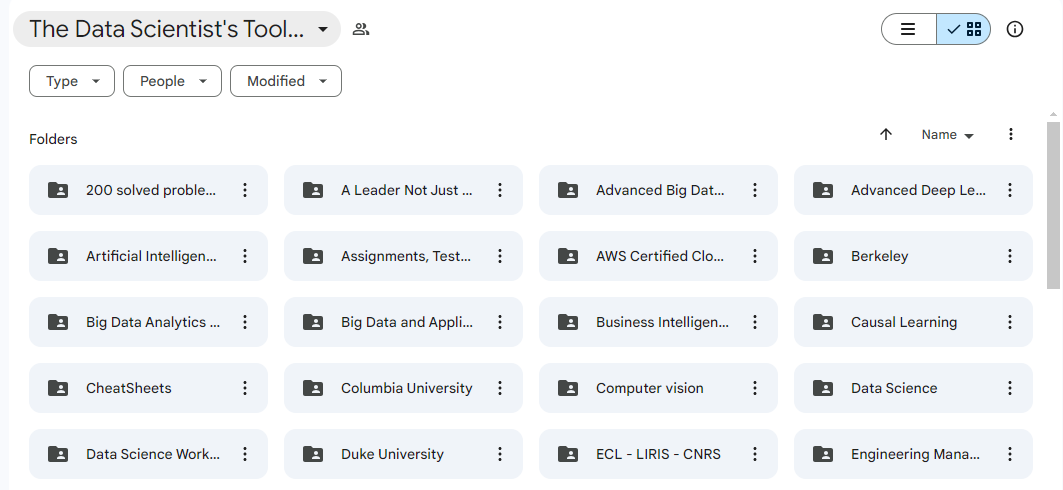The width and height of the screenshot is (1063, 490).
Task: Open more actions for Columbia University folder
Action: coord(500,388)
